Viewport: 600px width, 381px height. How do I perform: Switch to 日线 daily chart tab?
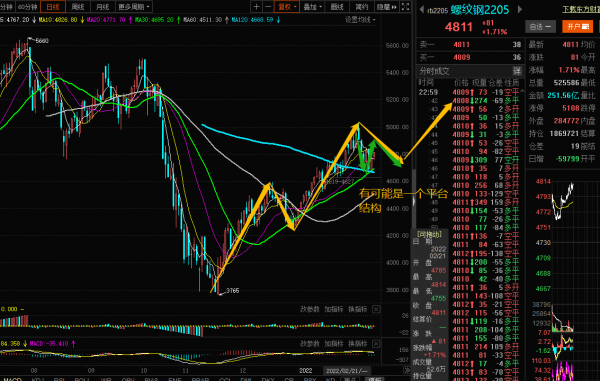[53, 7]
